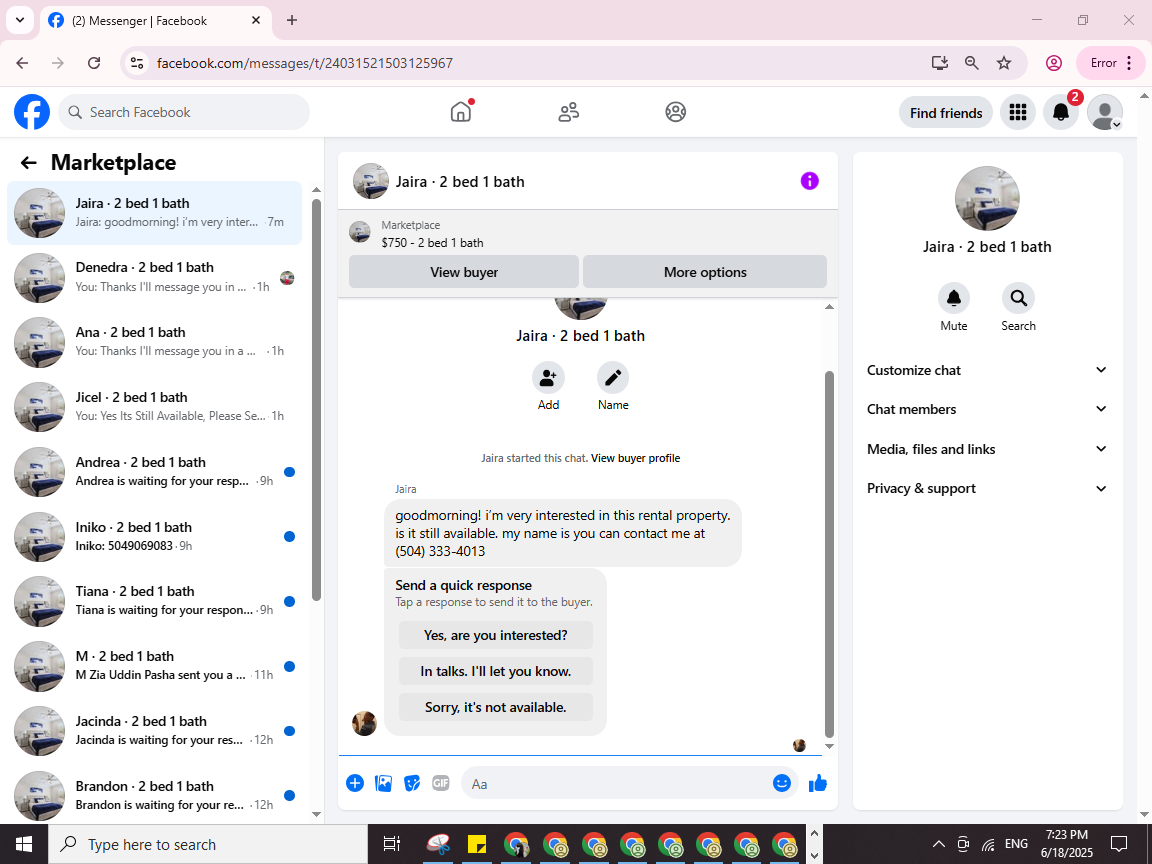
Task: Open the account profile avatar menu
Action: coord(1104,112)
